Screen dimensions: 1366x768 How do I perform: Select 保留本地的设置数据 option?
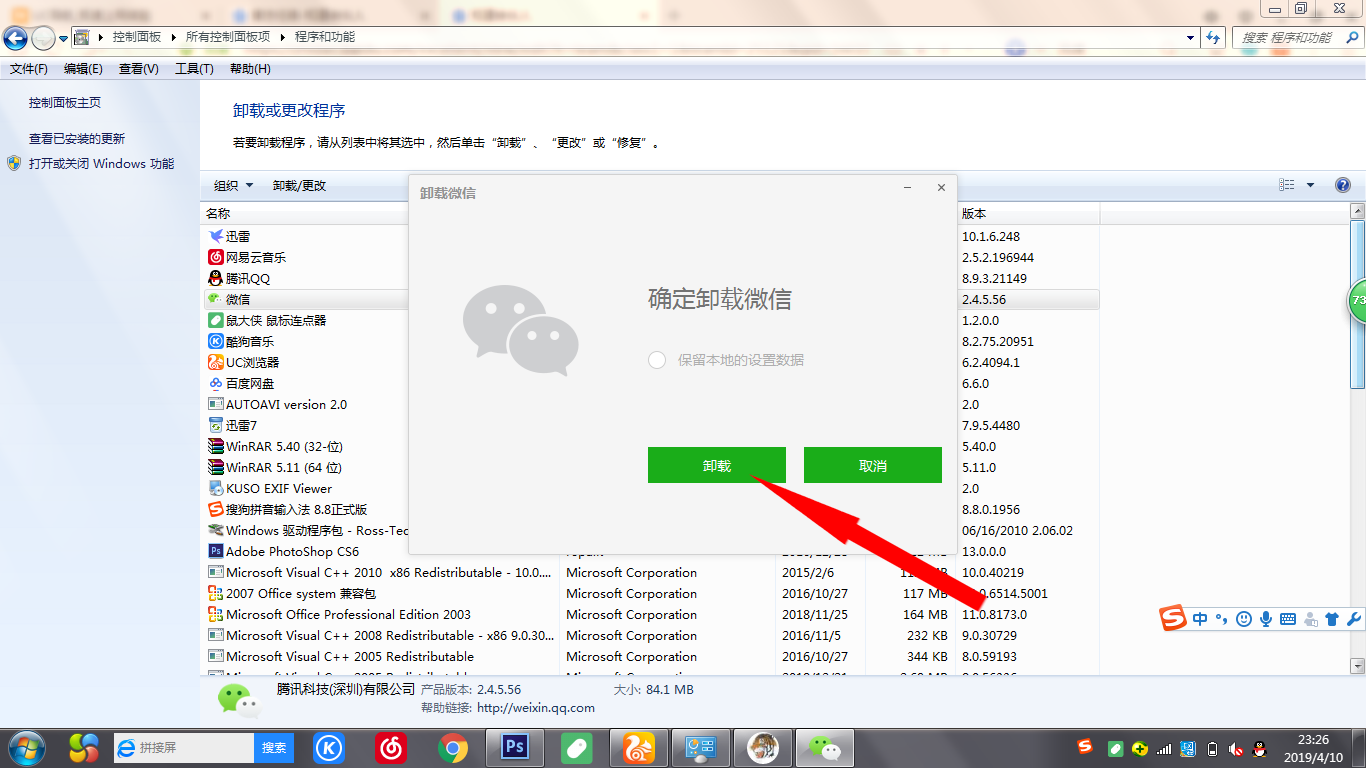657,361
